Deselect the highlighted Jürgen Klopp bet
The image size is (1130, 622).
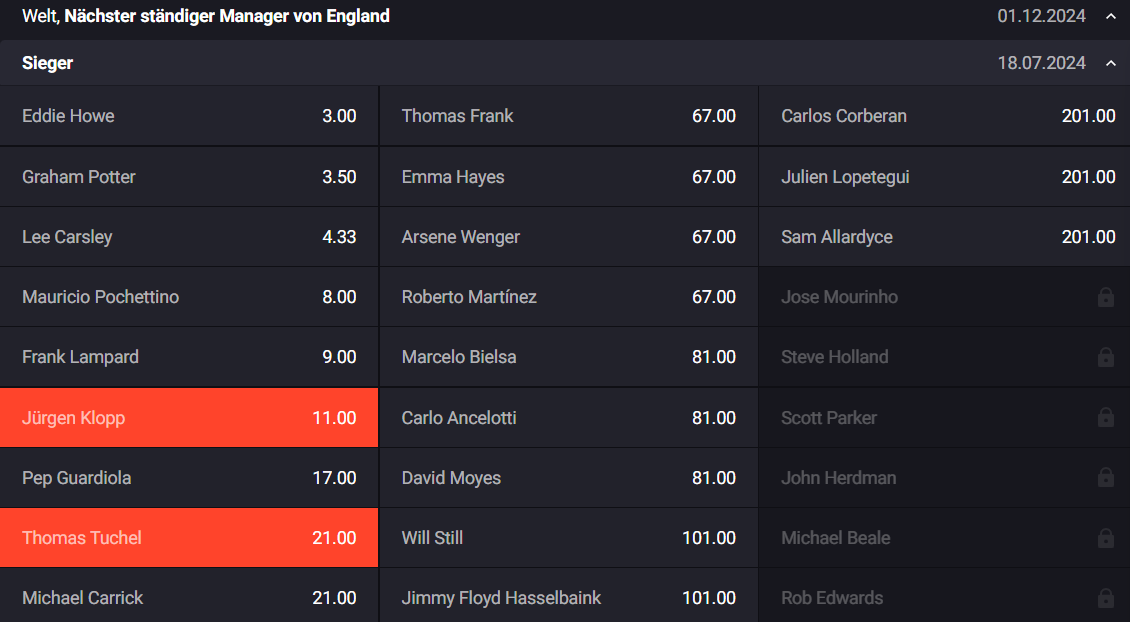point(189,417)
